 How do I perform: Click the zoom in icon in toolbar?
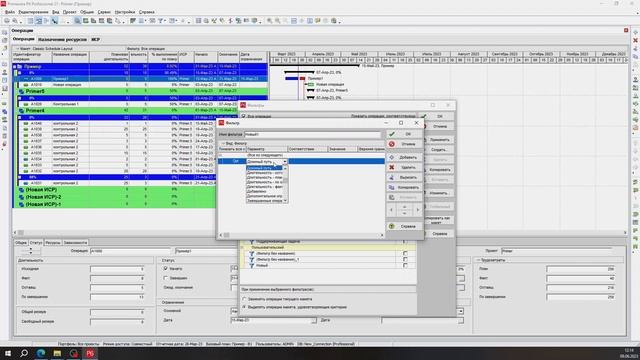coord(270,21)
